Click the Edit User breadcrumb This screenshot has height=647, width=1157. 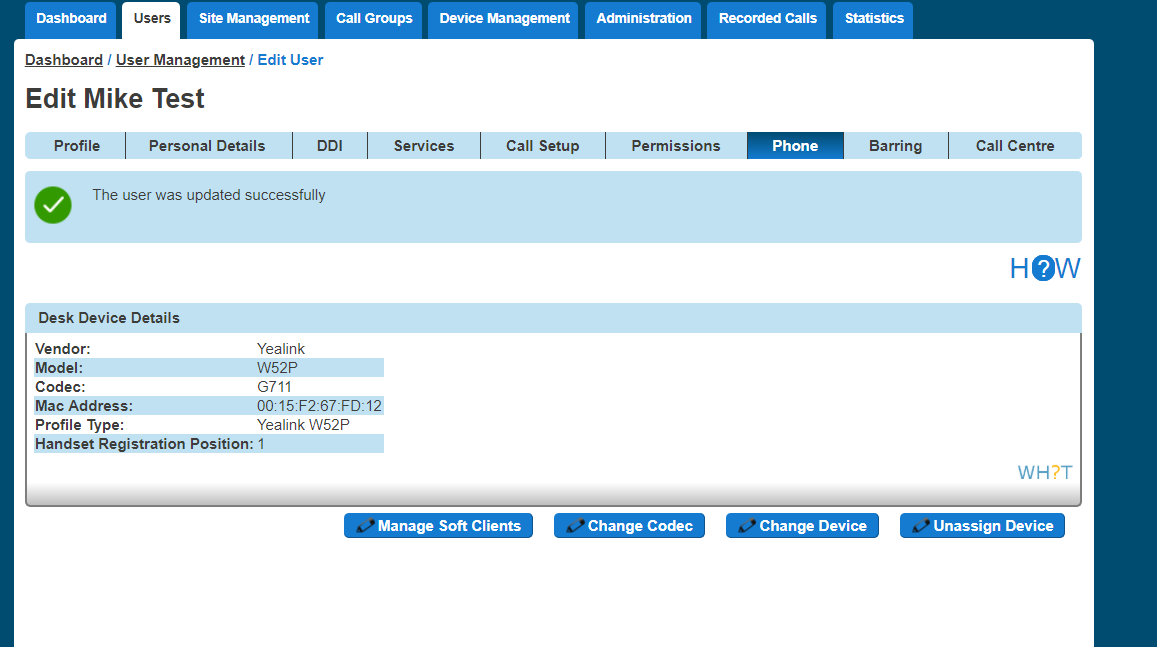[290, 60]
